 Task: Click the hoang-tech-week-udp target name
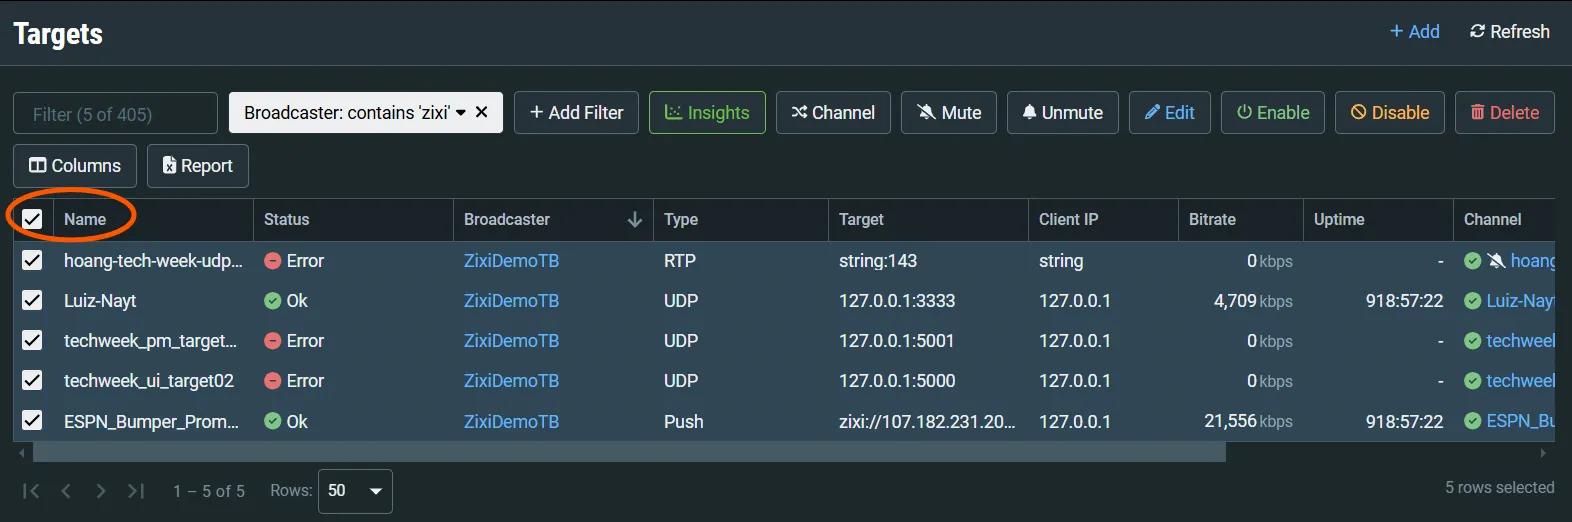tap(153, 261)
